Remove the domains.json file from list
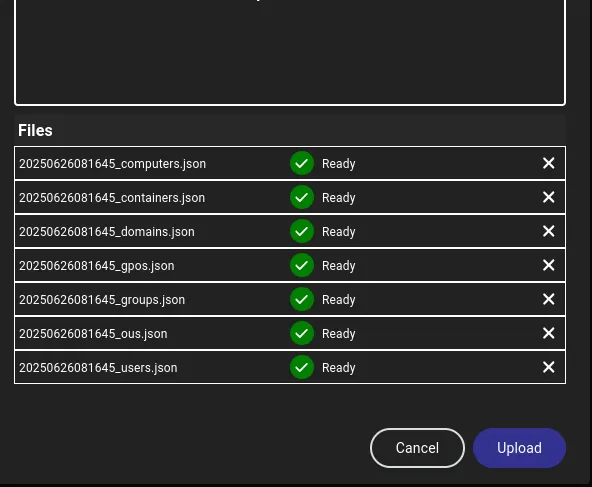592x487 pixels. 548,231
